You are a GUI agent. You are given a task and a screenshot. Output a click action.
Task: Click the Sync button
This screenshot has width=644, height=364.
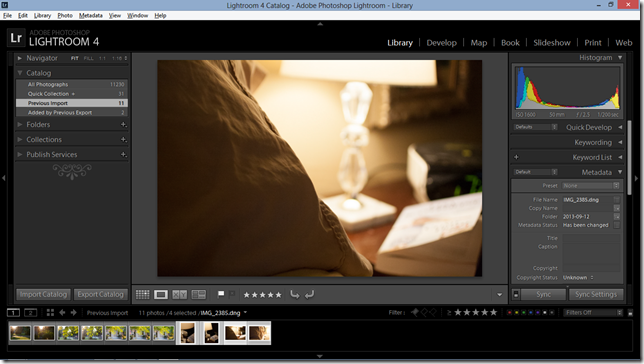coord(543,294)
